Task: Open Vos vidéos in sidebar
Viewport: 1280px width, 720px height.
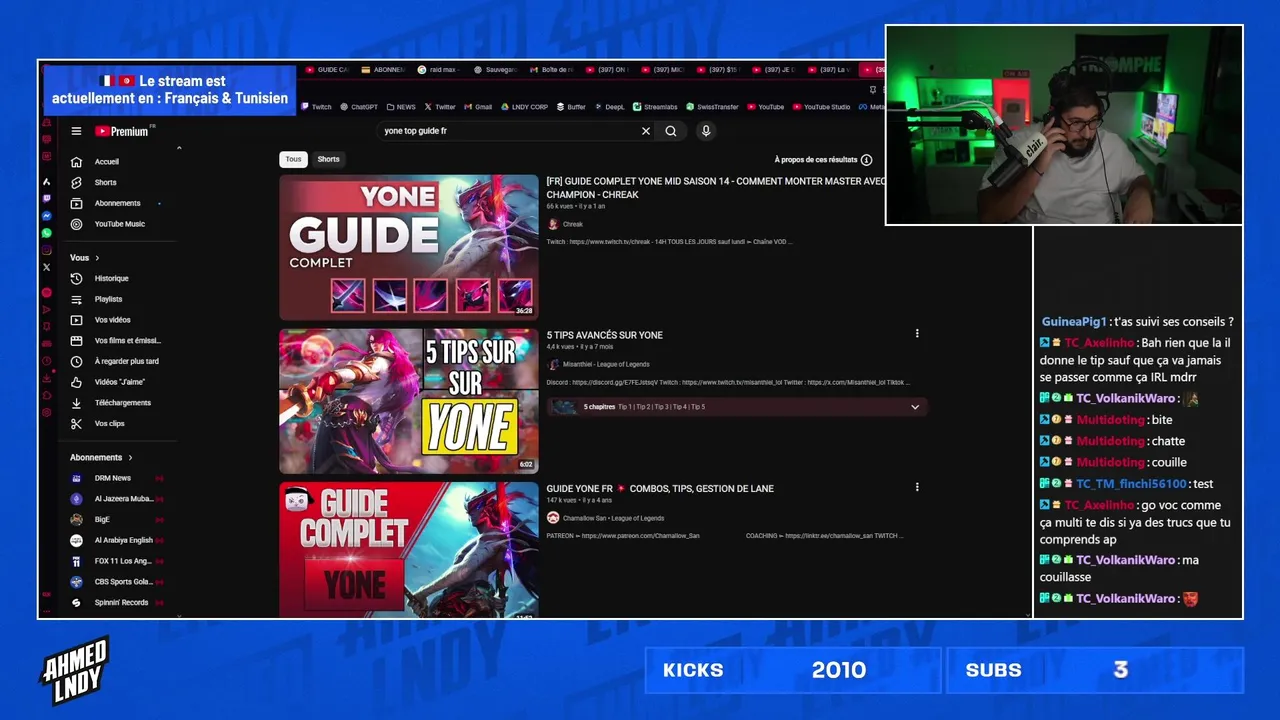Action: pos(103,320)
